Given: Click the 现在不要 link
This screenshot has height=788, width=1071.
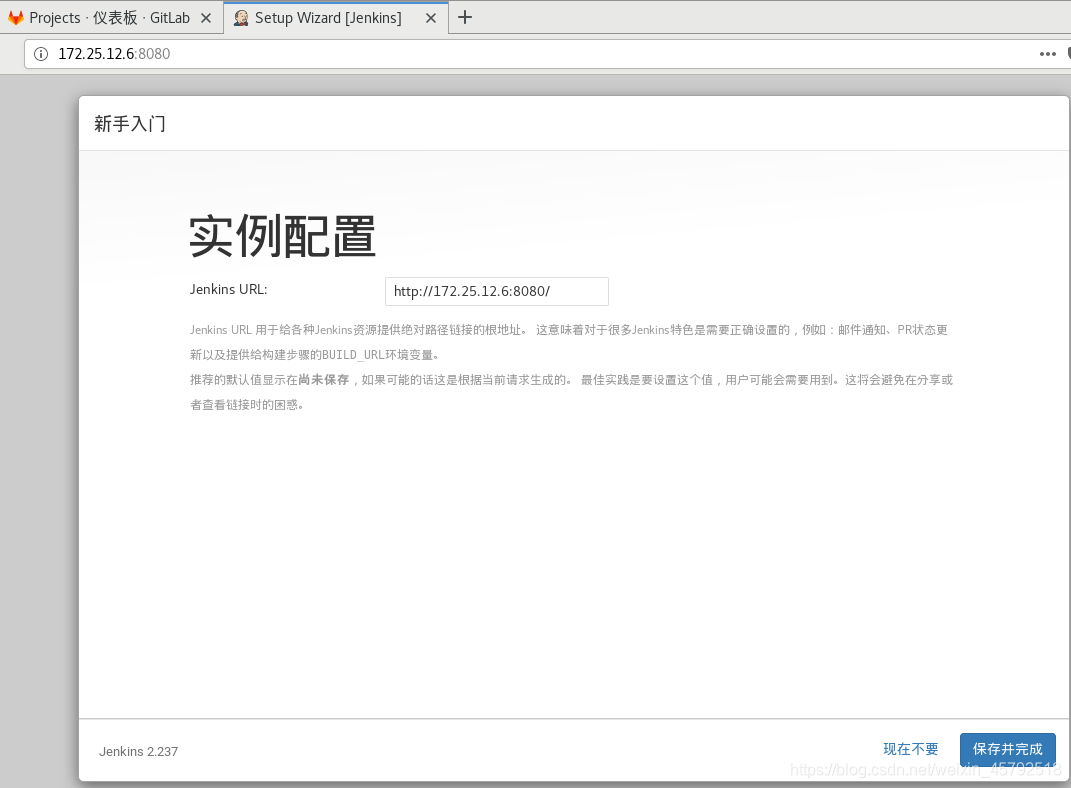Looking at the screenshot, I should click(x=910, y=749).
